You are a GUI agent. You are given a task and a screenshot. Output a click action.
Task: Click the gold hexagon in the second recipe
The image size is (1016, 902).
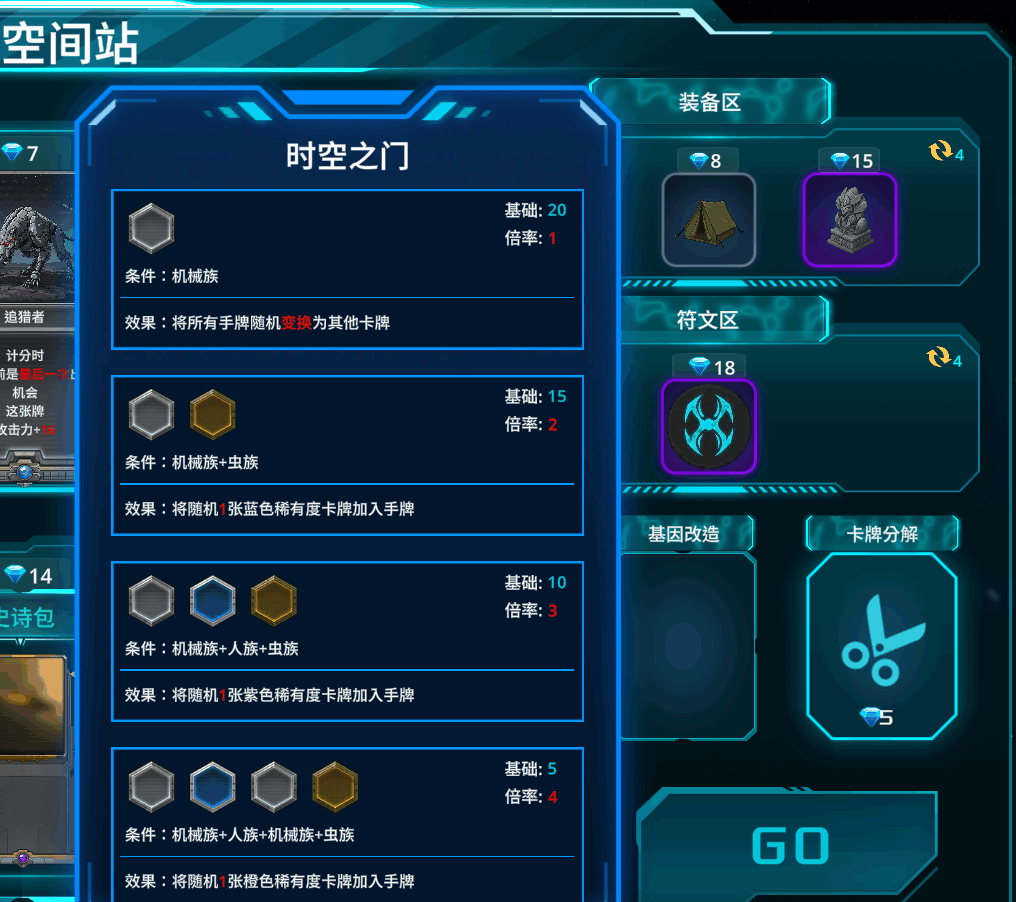[x=213, y=414]
